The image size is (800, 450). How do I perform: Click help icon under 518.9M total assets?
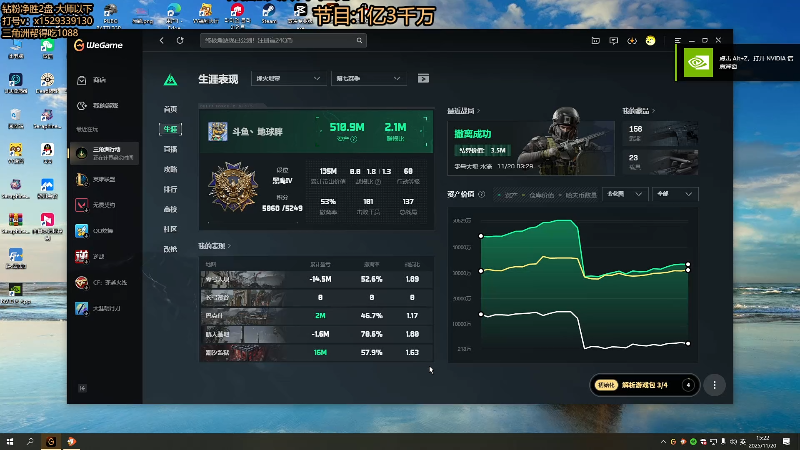pos(354,139)
